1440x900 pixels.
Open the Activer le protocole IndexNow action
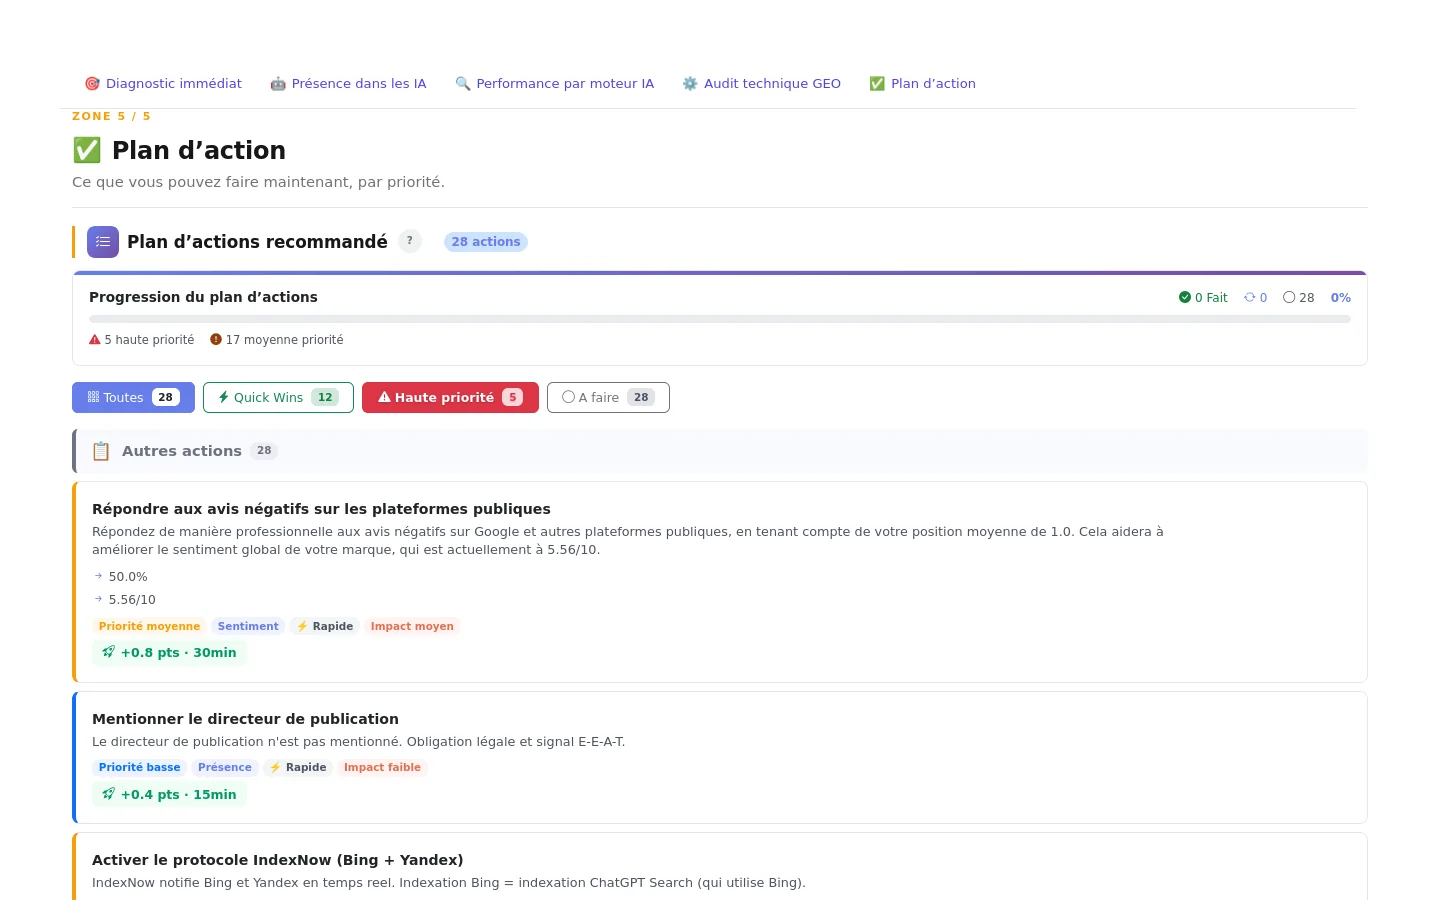[x=720, y=867]
